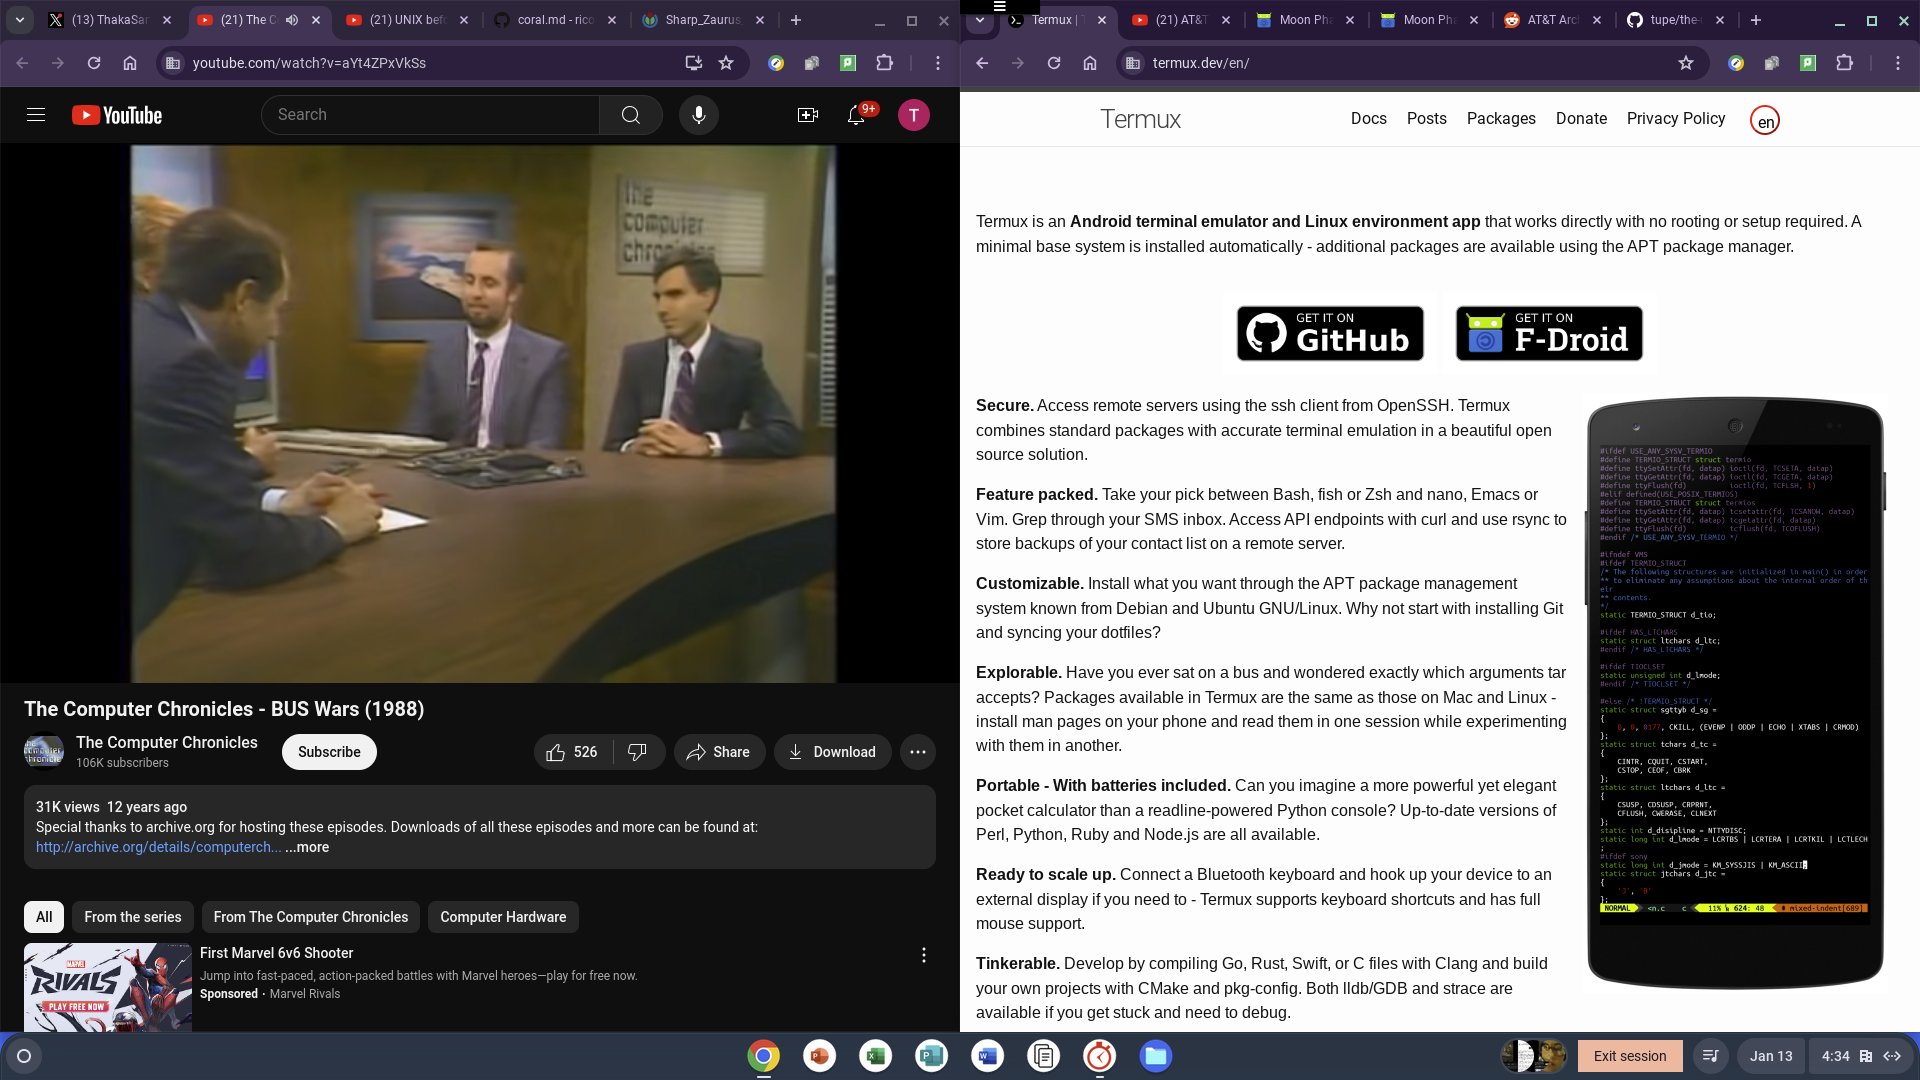Subscribe to The Computer Chronicles channel
The width and height of the screenshot is (1920, 1080).
point(329,752)
